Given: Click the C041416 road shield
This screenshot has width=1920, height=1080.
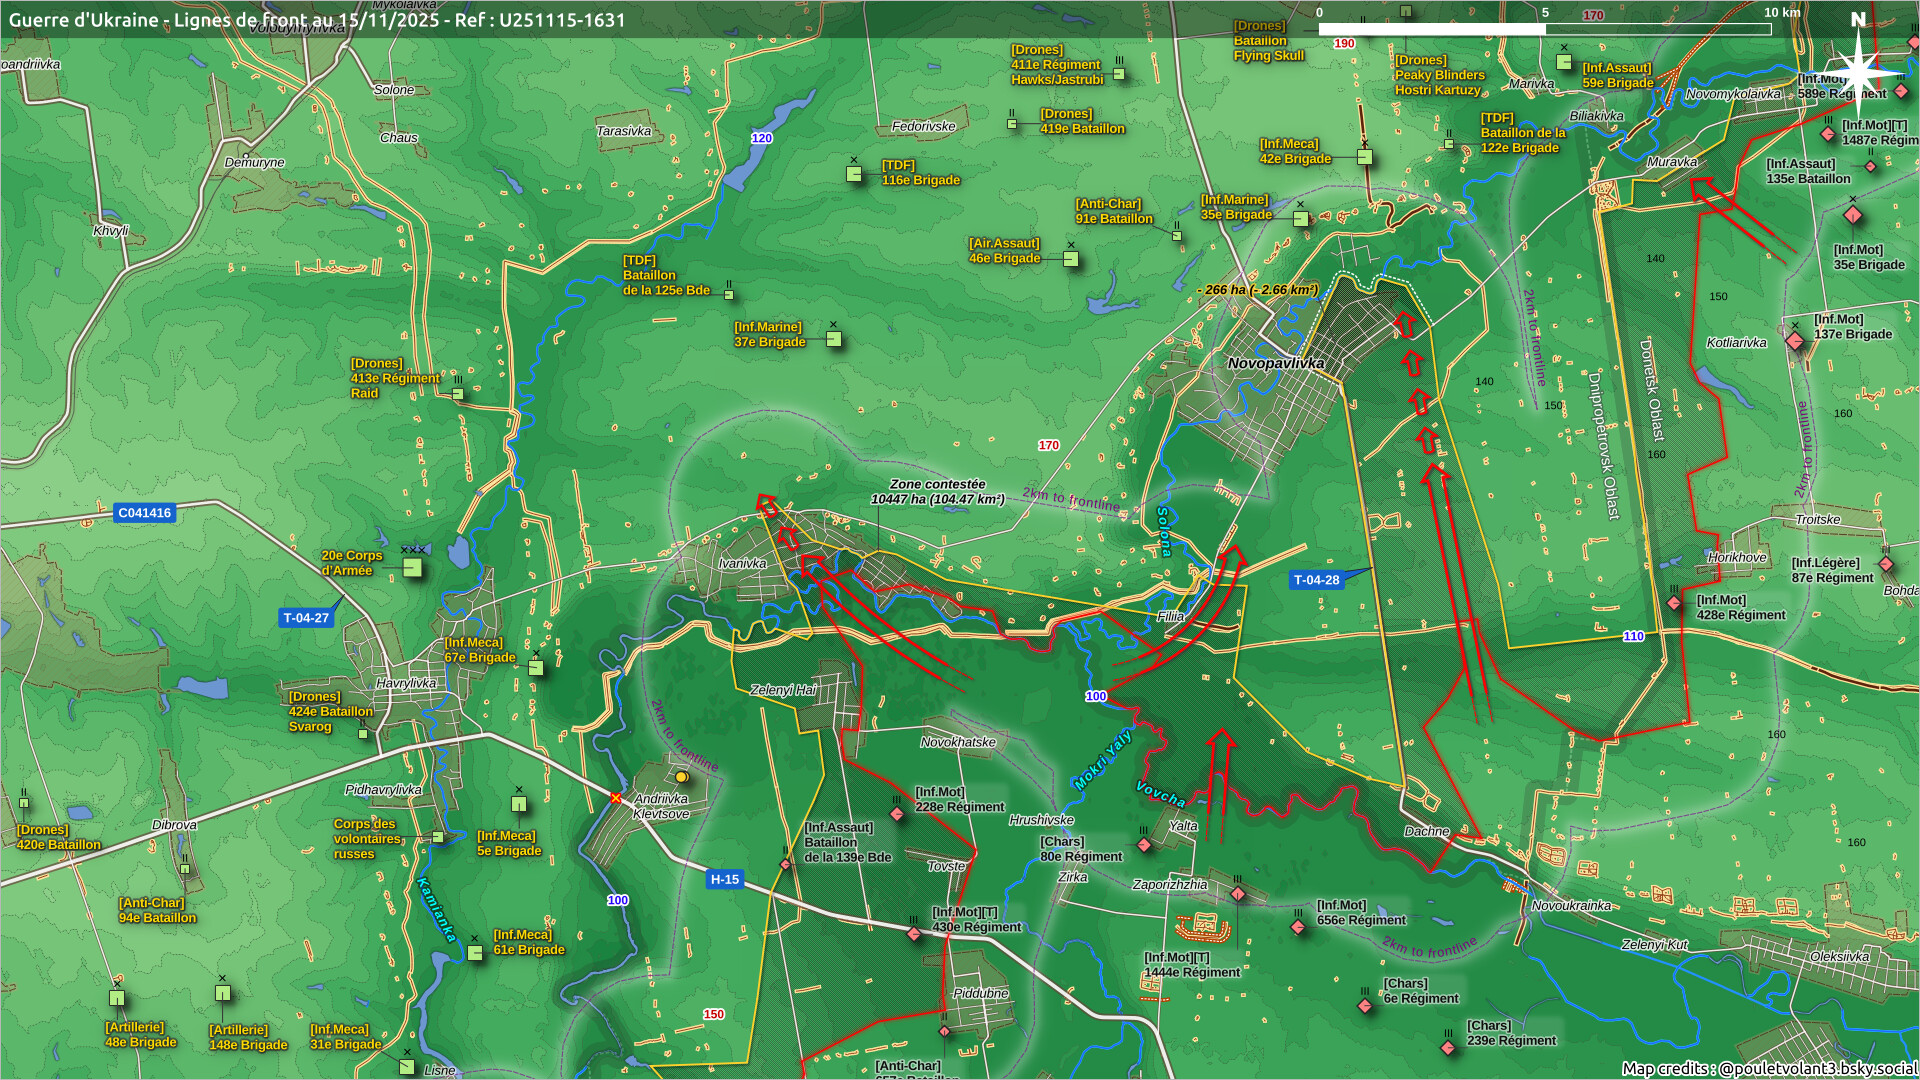Looking at the screenshot, I should (x=144, y=513).
